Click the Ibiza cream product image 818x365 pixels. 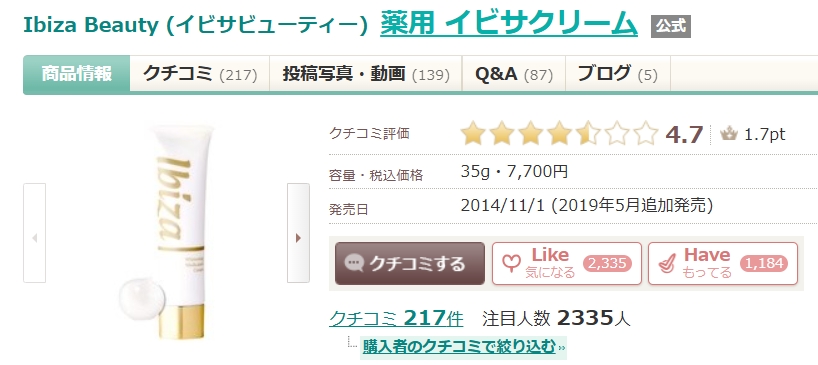(167, 233)
